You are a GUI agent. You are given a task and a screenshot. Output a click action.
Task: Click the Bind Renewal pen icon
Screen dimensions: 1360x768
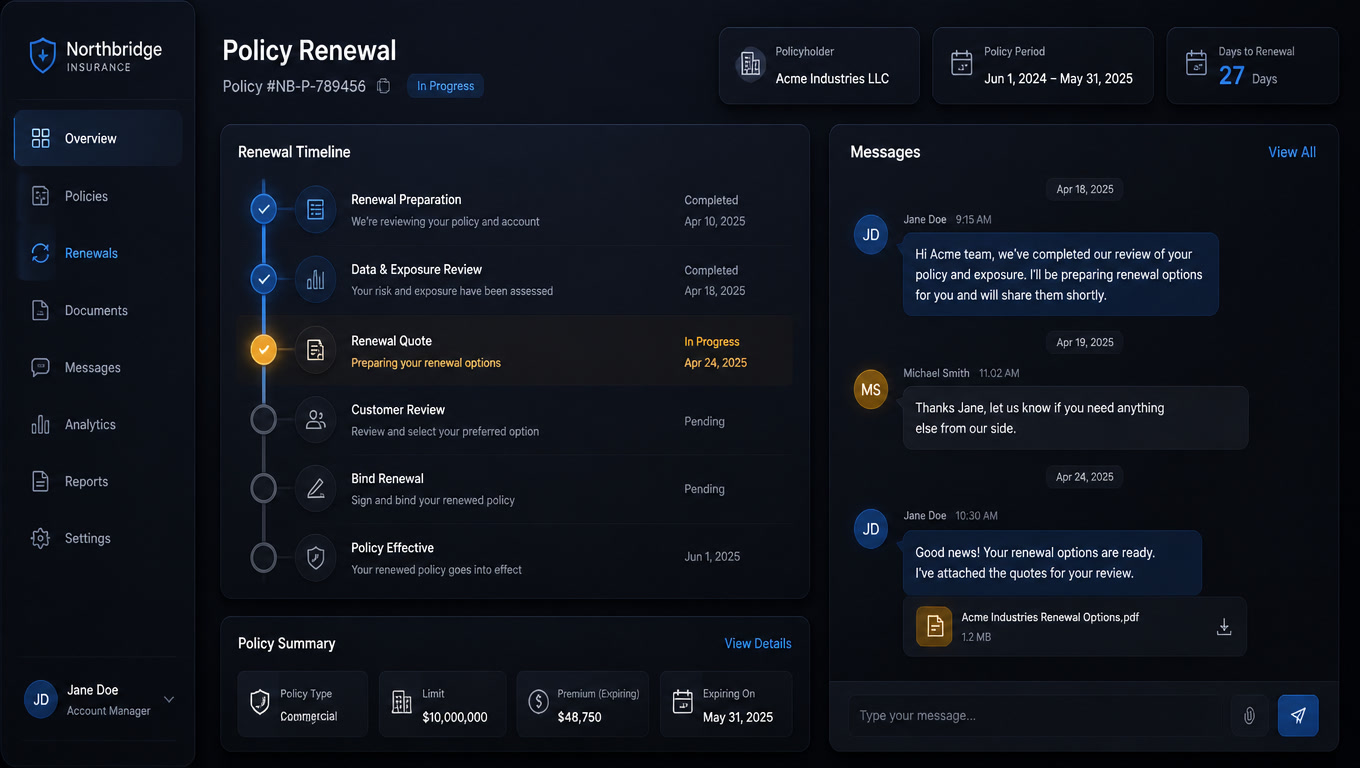click(316, 489)
